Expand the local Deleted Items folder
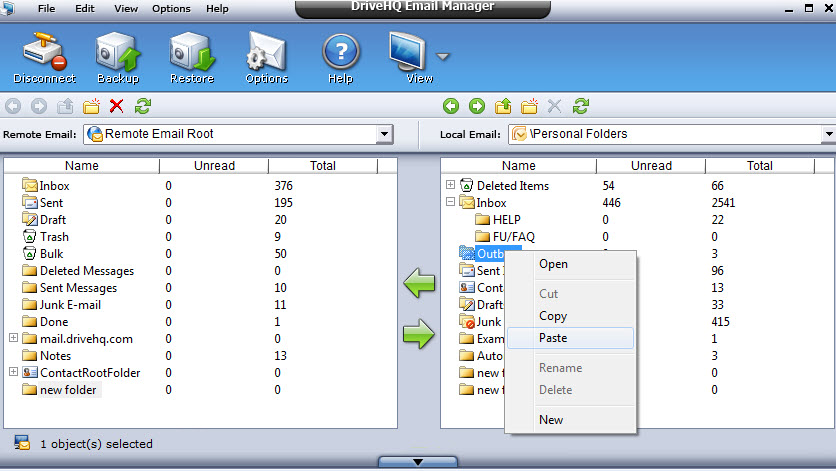 [451, 185]
